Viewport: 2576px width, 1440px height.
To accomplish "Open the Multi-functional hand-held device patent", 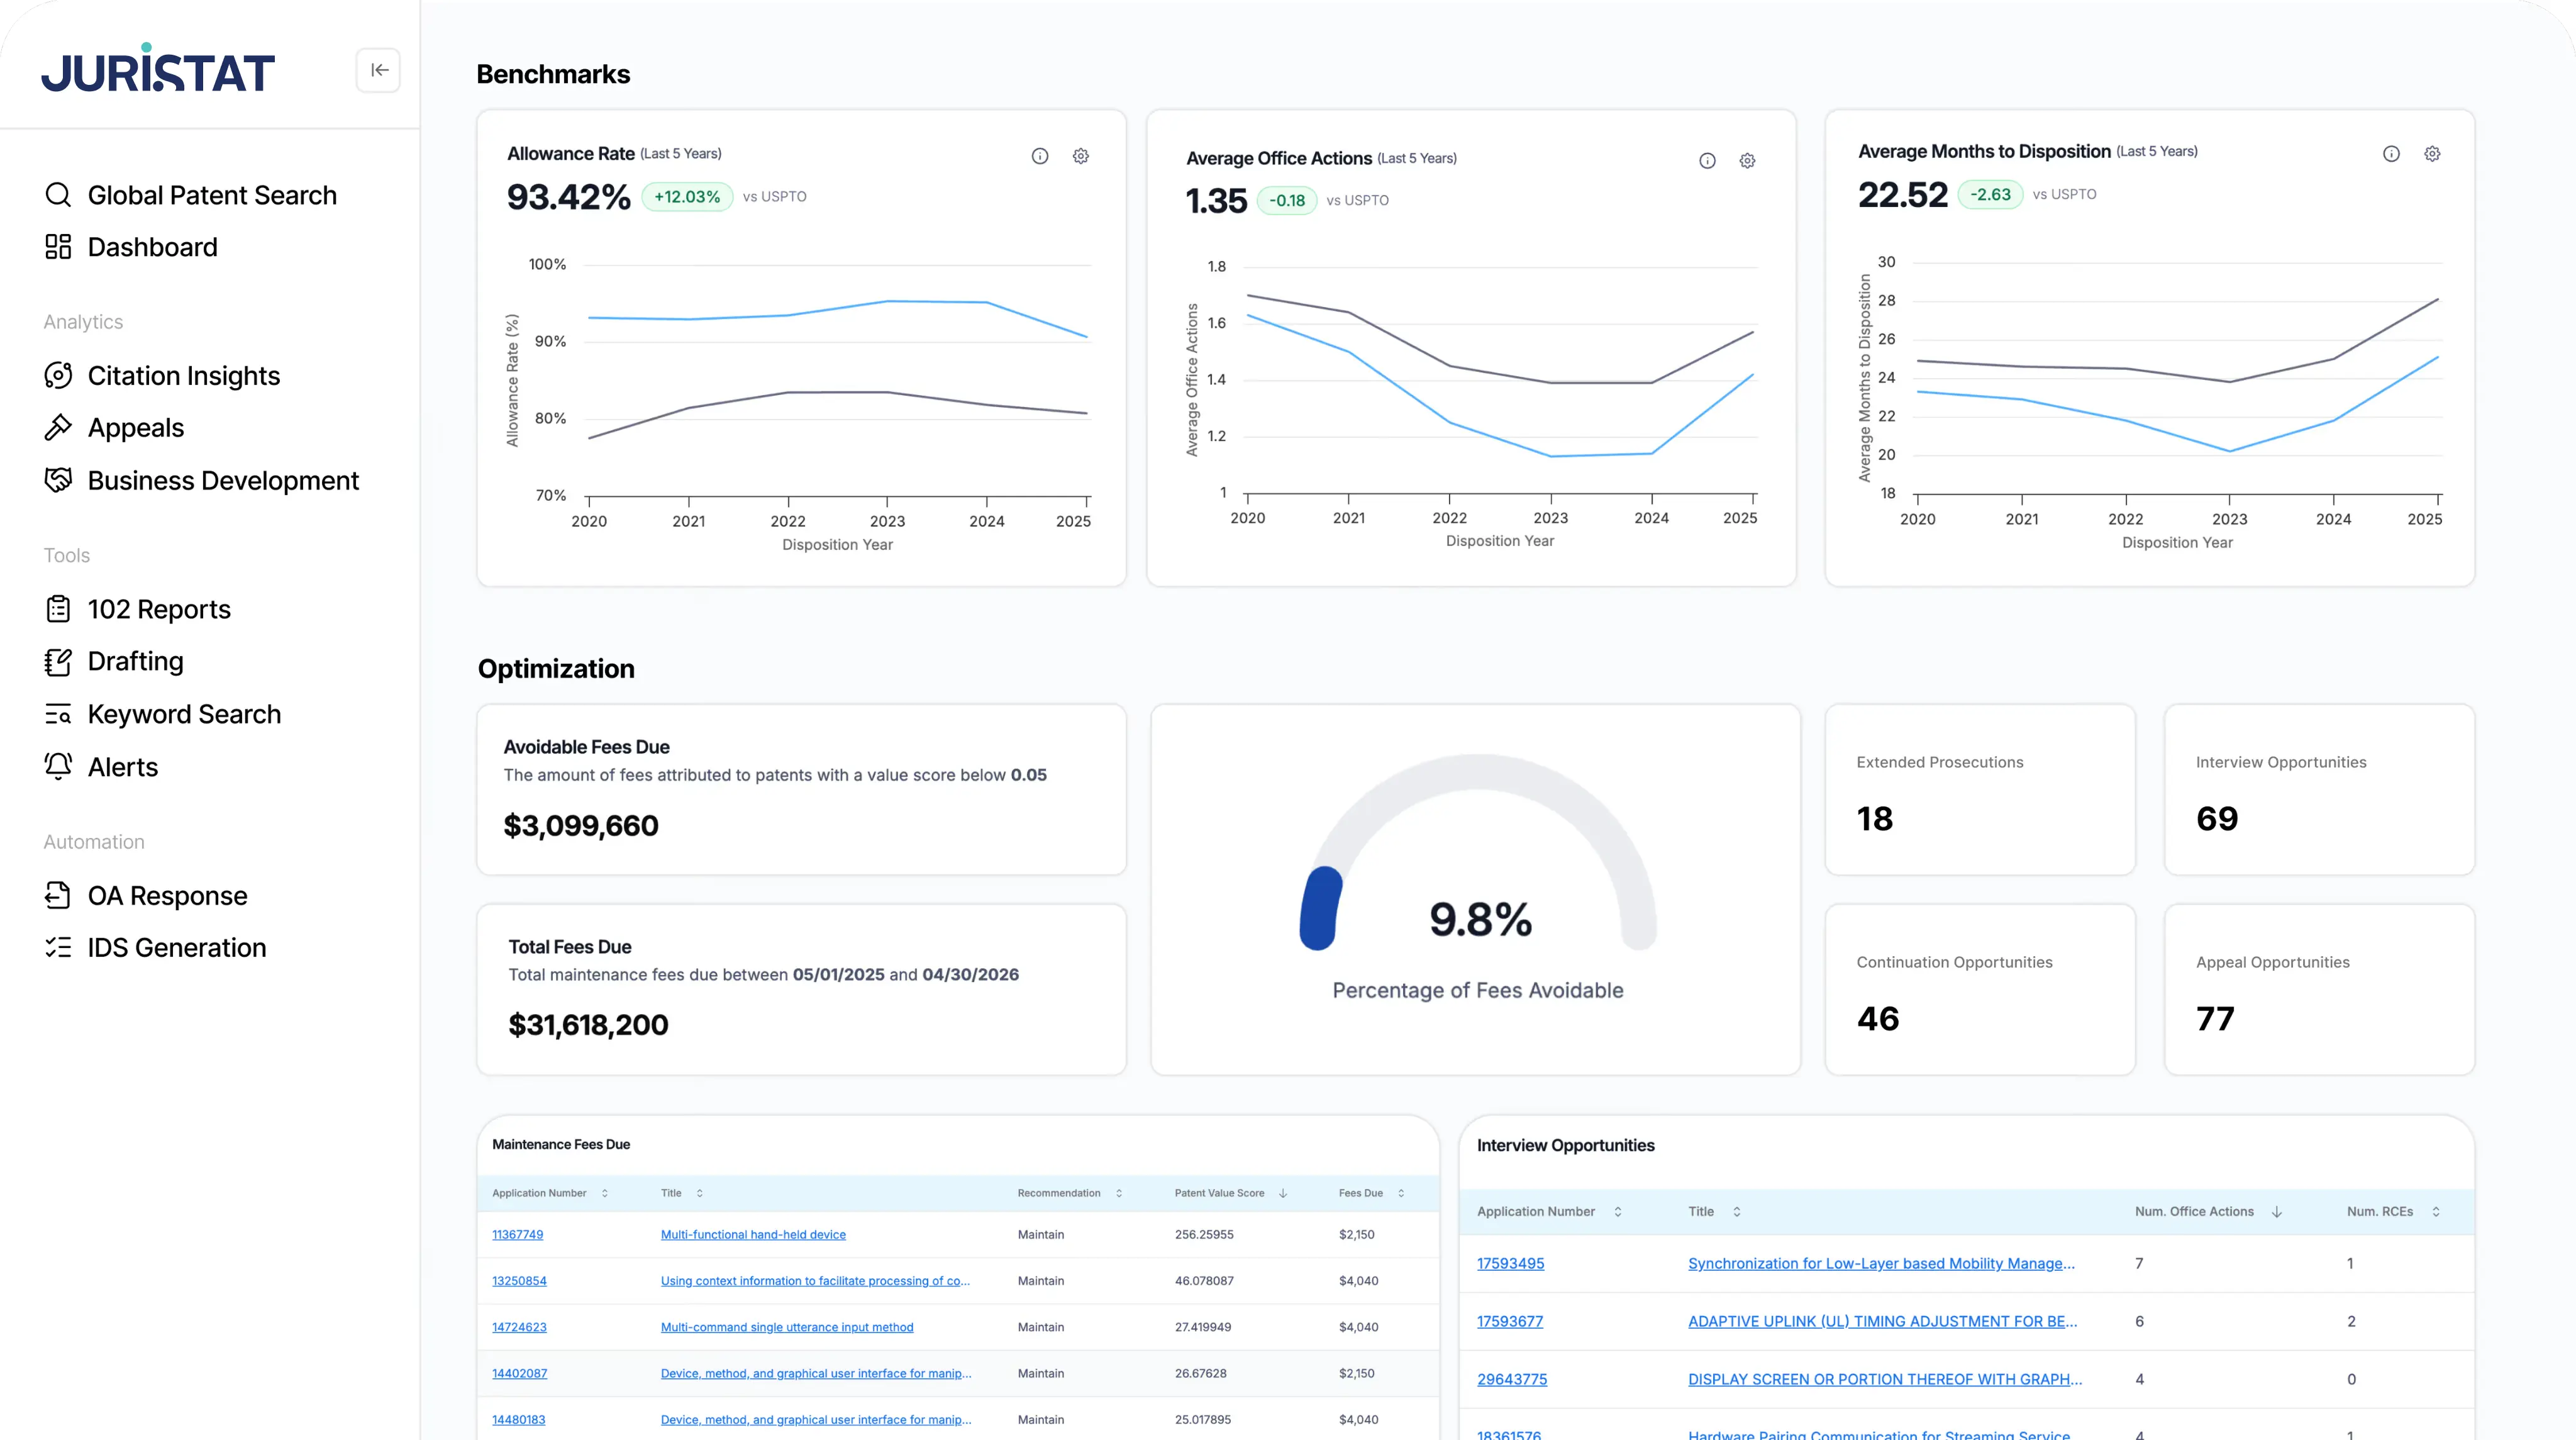I will click(753, 1234).
